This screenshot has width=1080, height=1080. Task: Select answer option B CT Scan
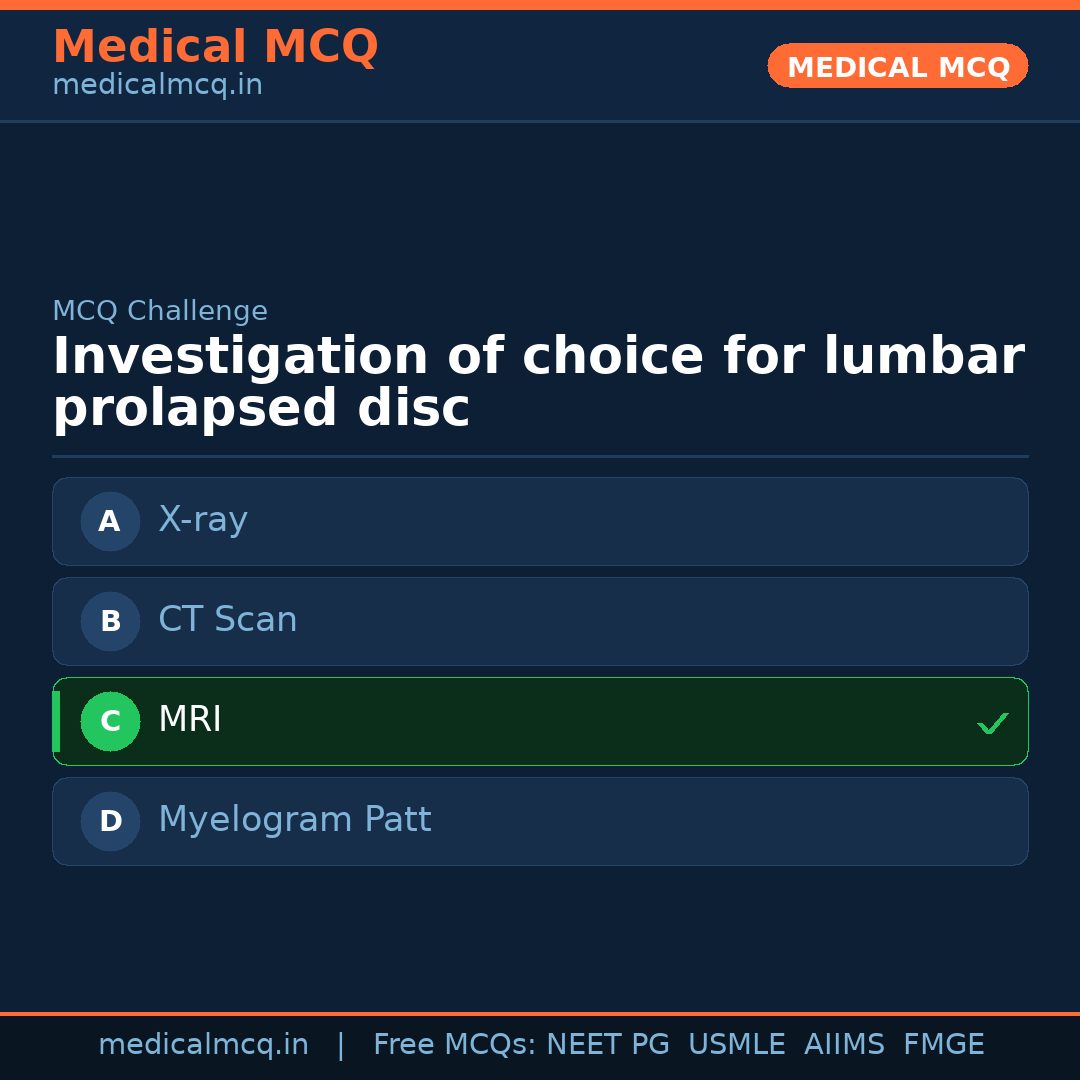click(x=540, y=621)
